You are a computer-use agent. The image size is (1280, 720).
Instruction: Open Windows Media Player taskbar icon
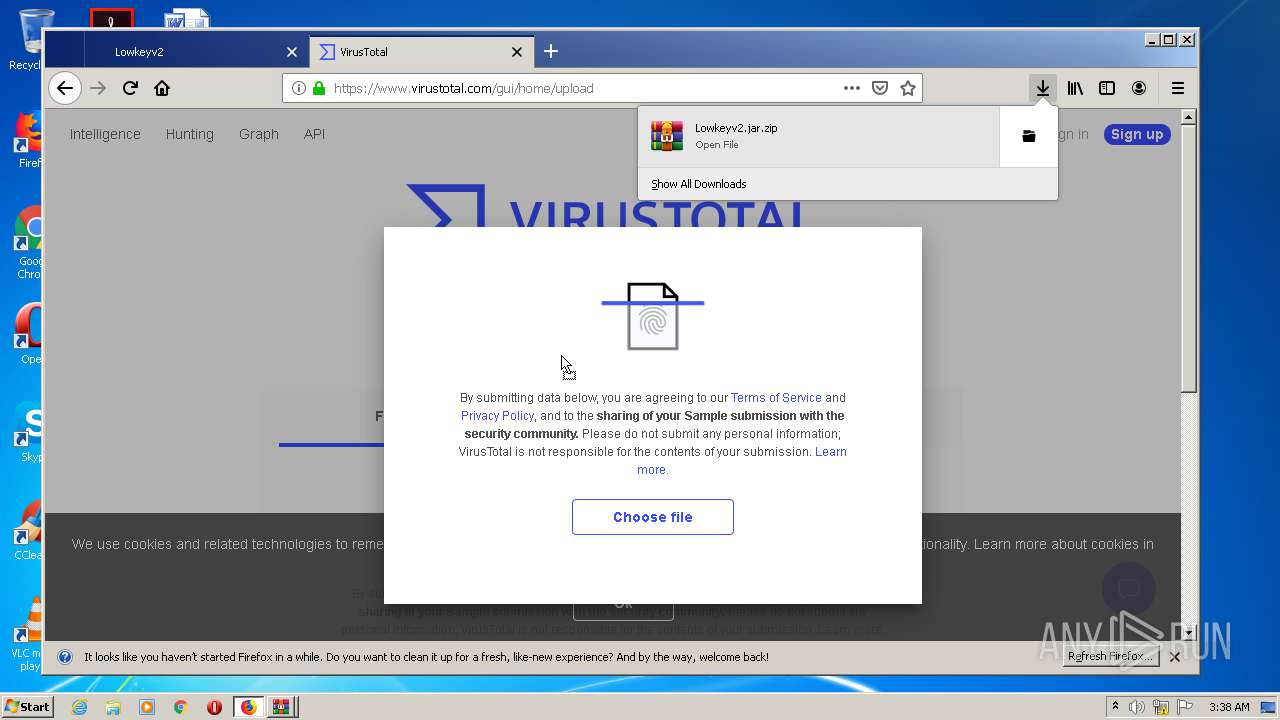point(147,707)
